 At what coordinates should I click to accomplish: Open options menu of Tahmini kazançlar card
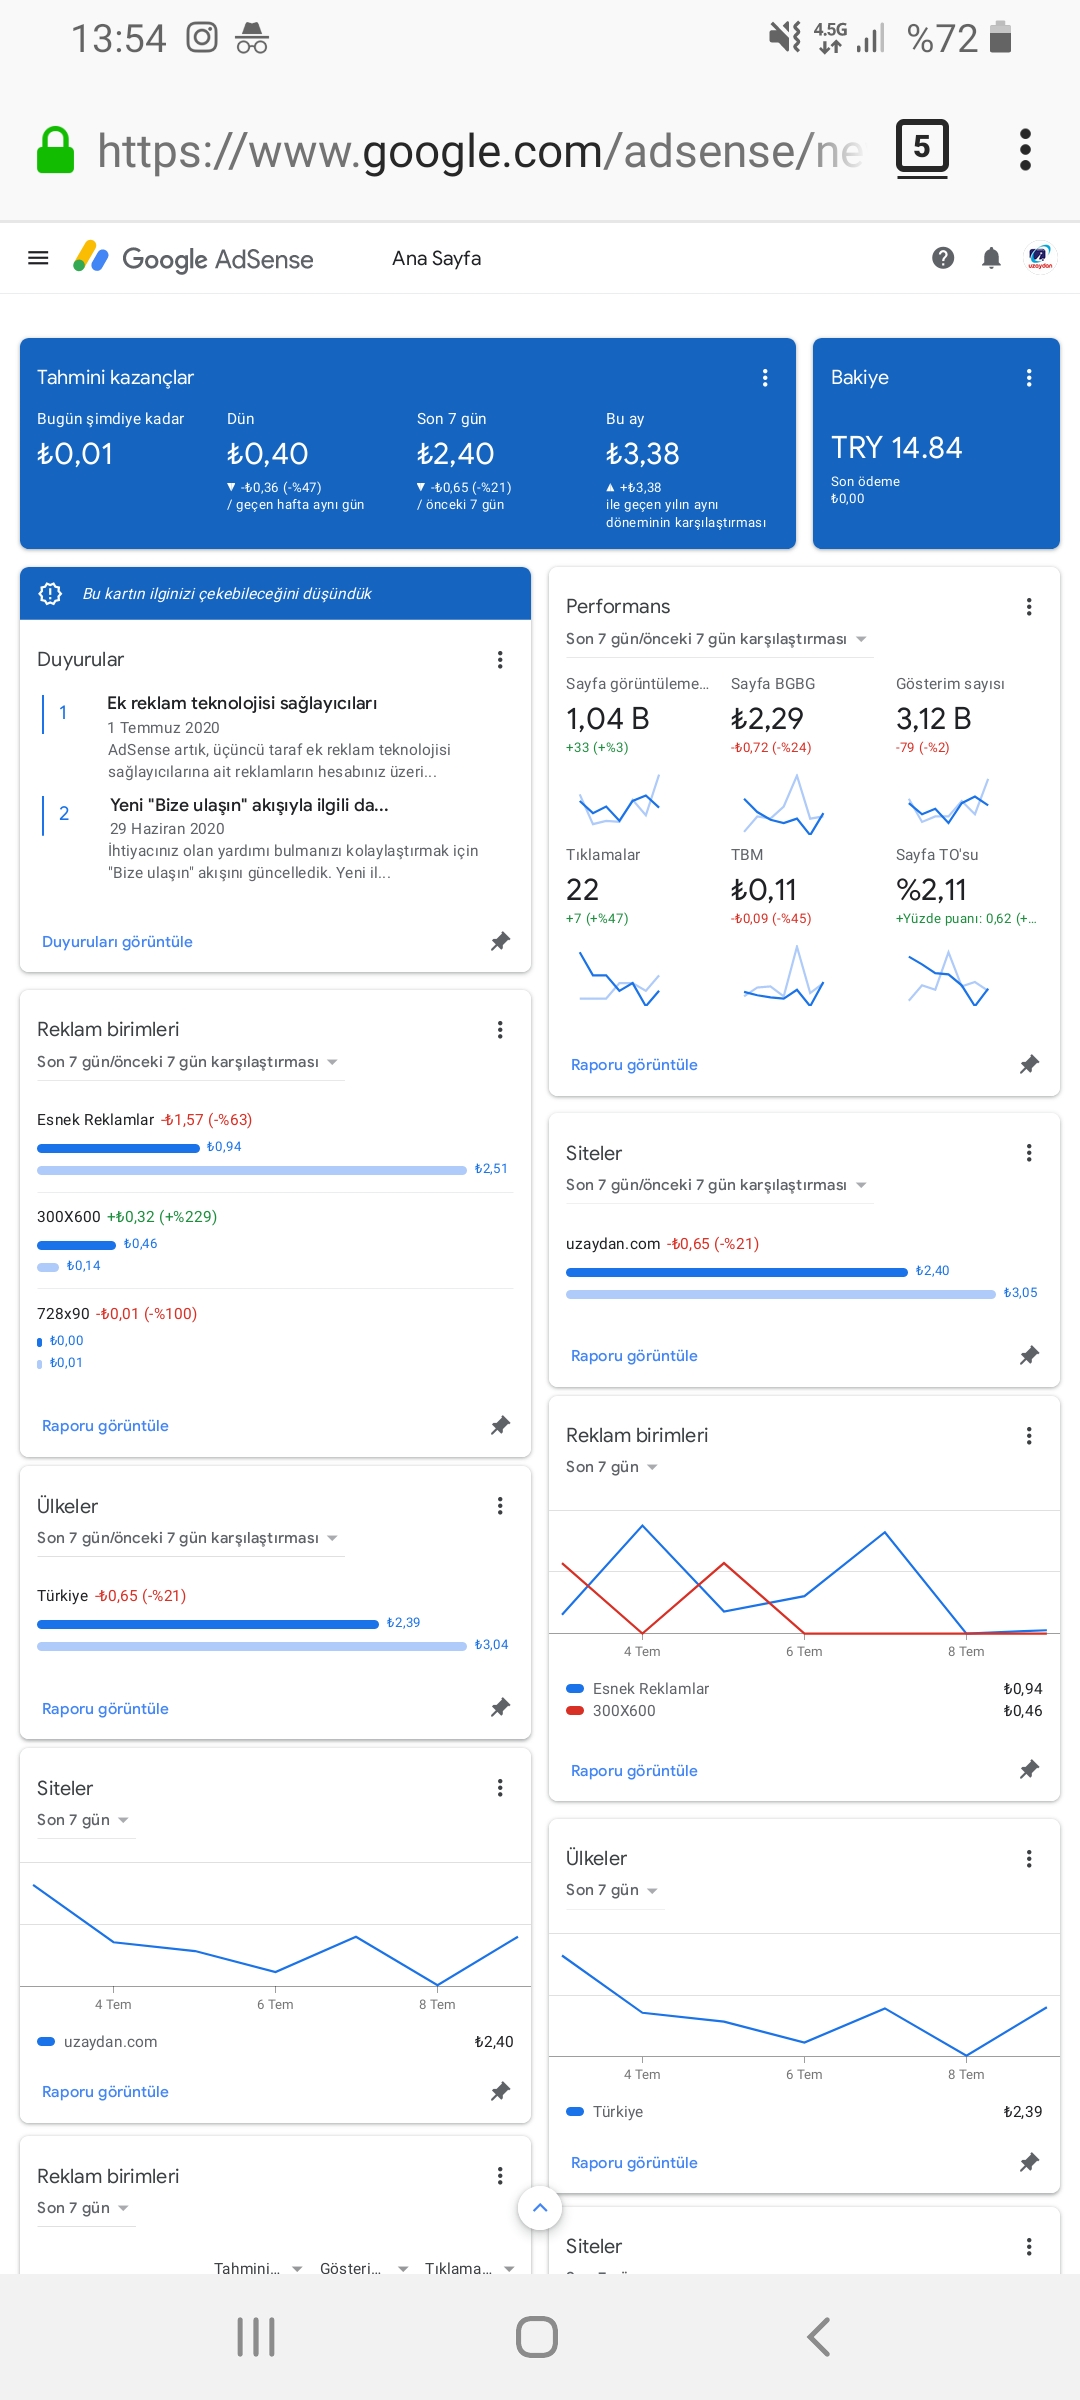click(x=765, y=377)
